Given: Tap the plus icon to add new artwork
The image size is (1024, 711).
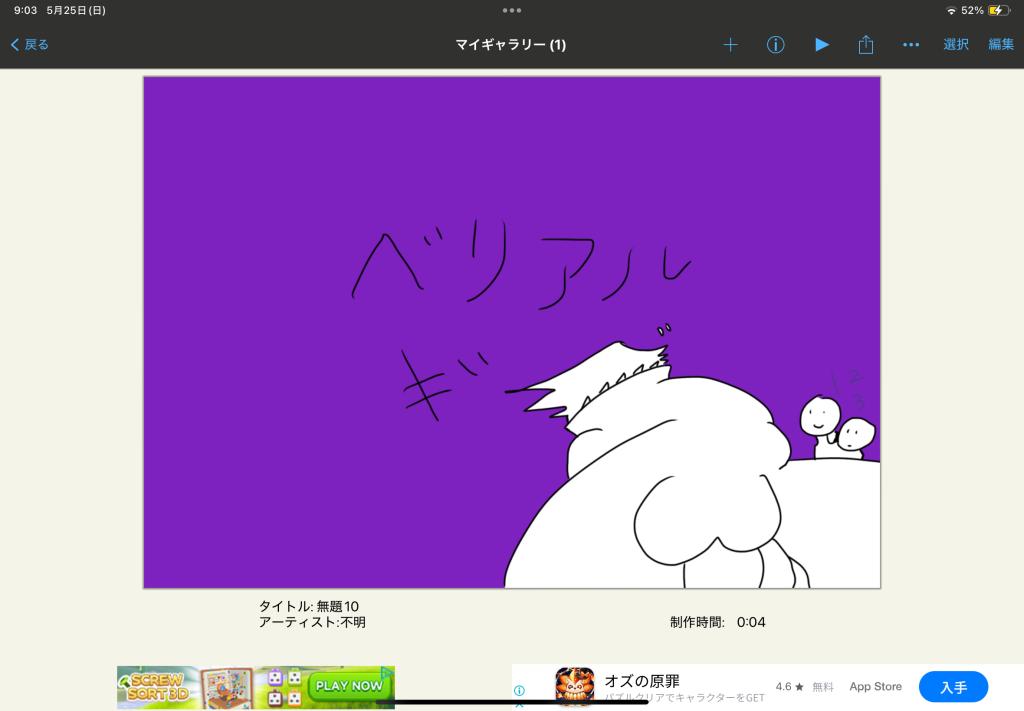Looking at the screenshot, I should pos(730,45).
